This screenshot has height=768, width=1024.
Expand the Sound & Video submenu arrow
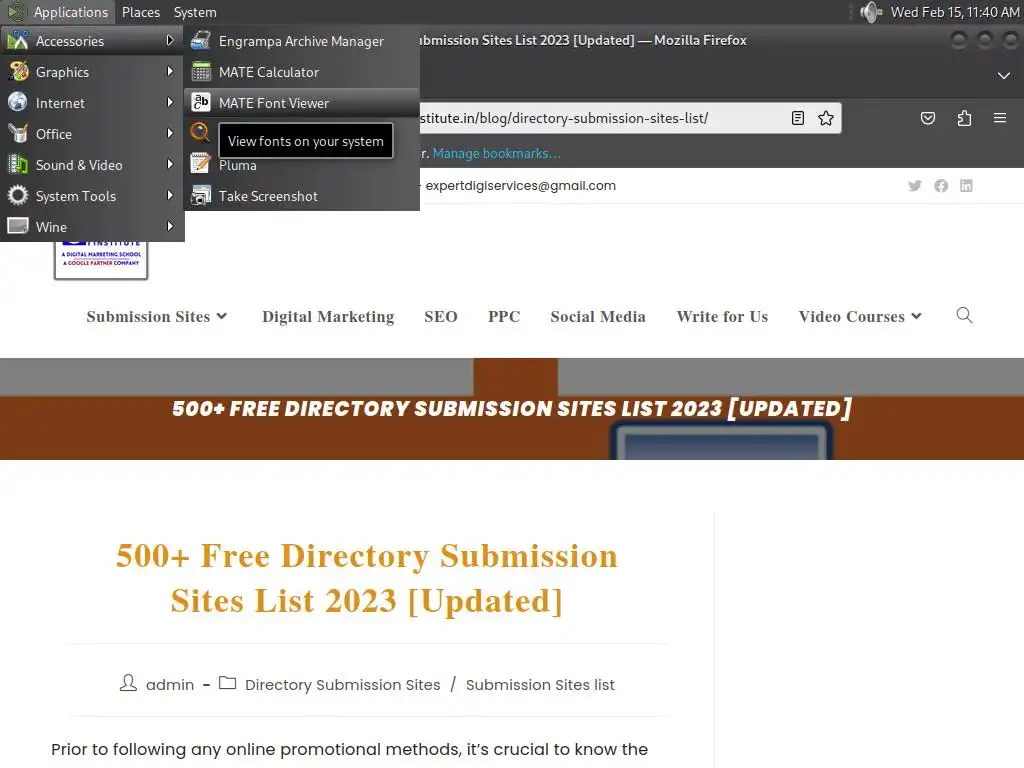[170, 164]
